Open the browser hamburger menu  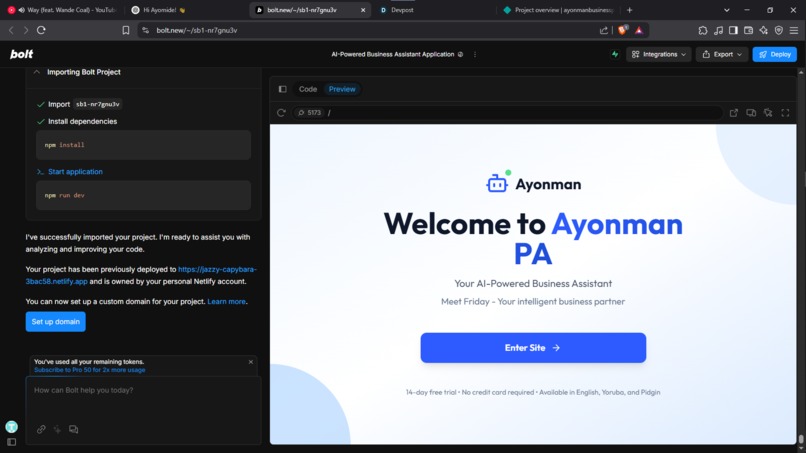click(x=794, y=30)
